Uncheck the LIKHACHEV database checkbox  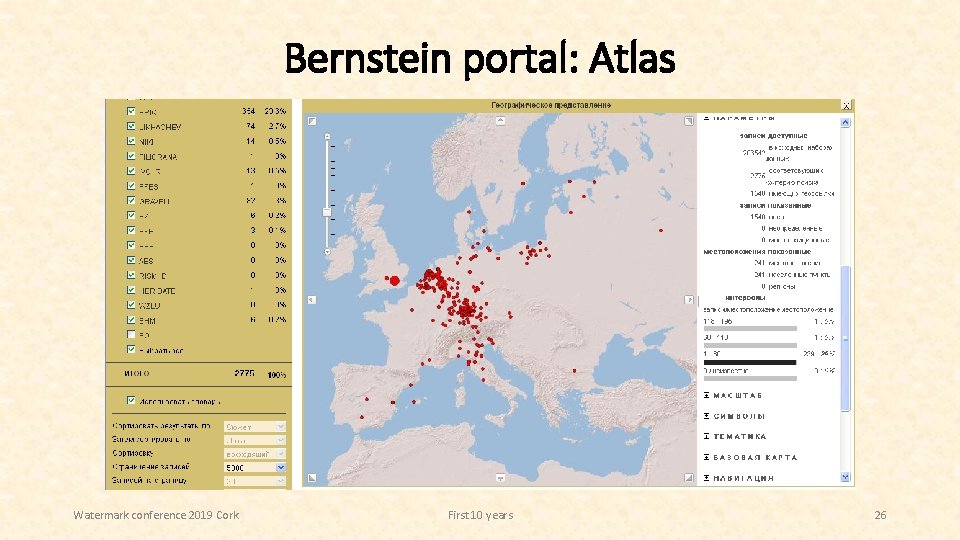tap(130, 126)
